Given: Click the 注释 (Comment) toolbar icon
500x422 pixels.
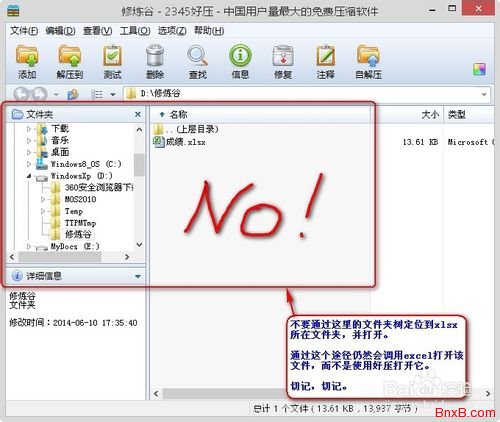Looking at the screenshot, I should tap(326, 55).
